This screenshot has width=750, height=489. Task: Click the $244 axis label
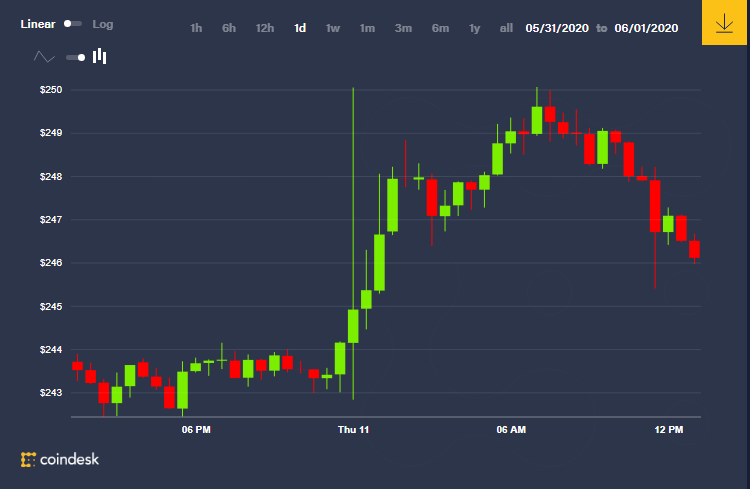coord(51,350)
